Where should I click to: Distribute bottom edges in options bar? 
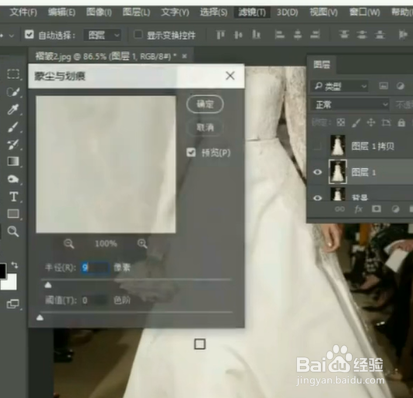click(380, 35)
